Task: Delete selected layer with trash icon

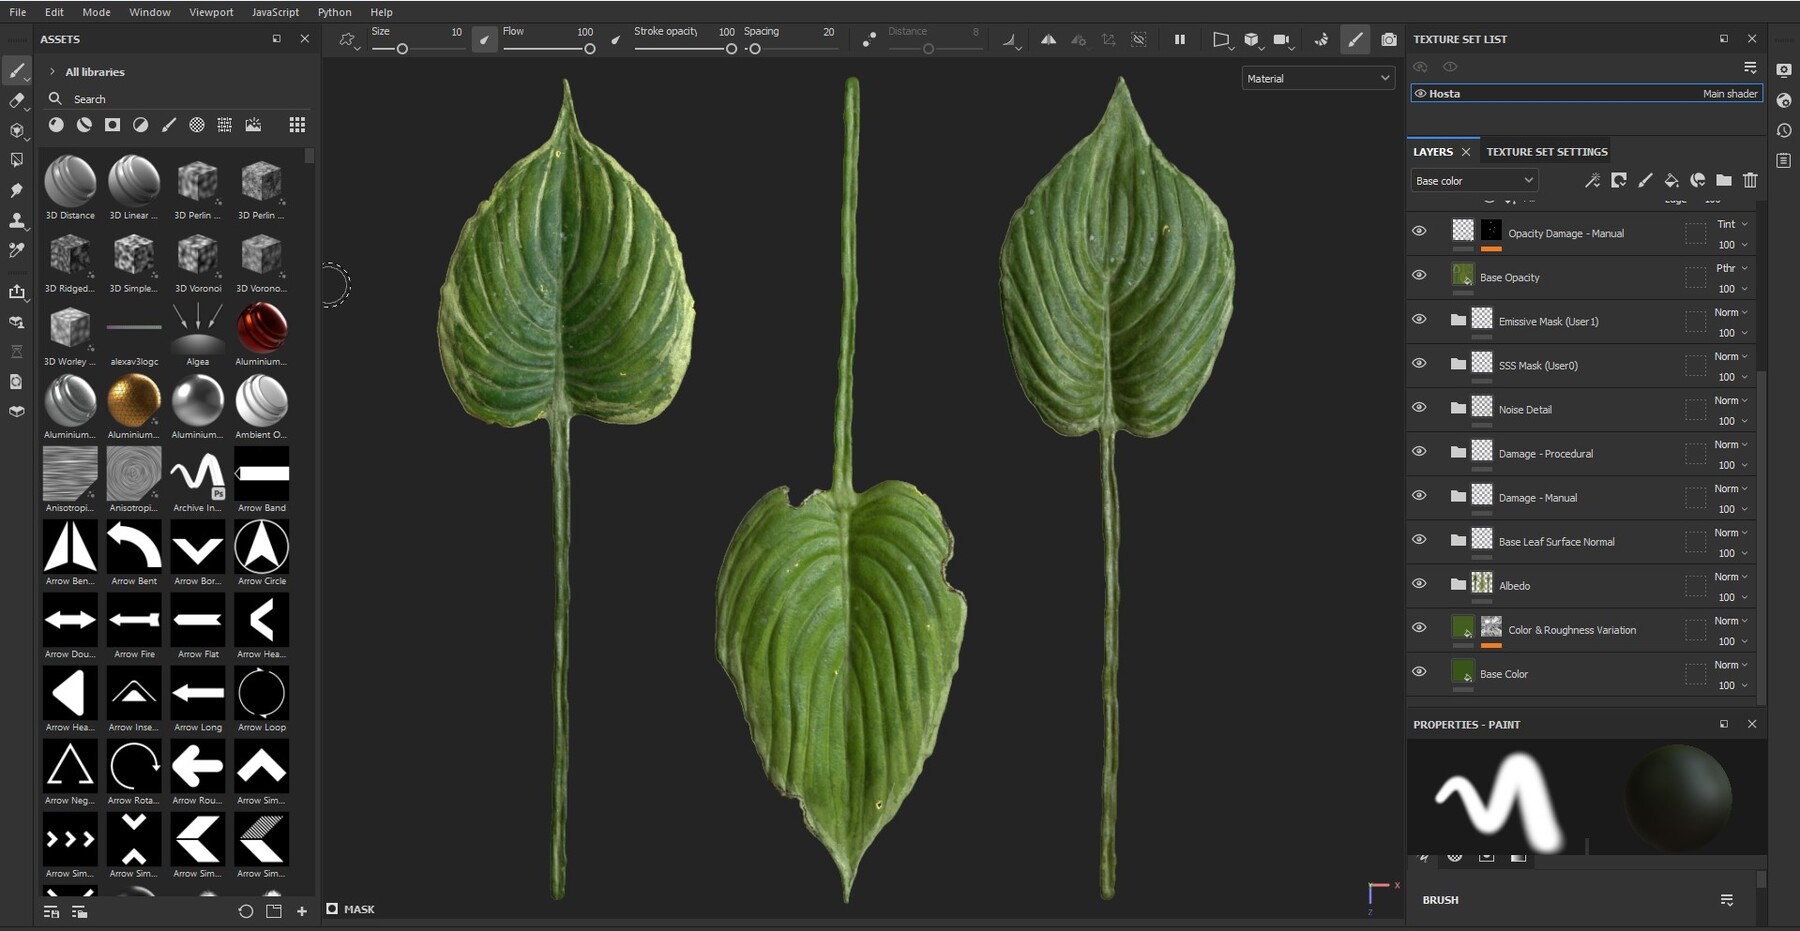Action: (1750, 181)
